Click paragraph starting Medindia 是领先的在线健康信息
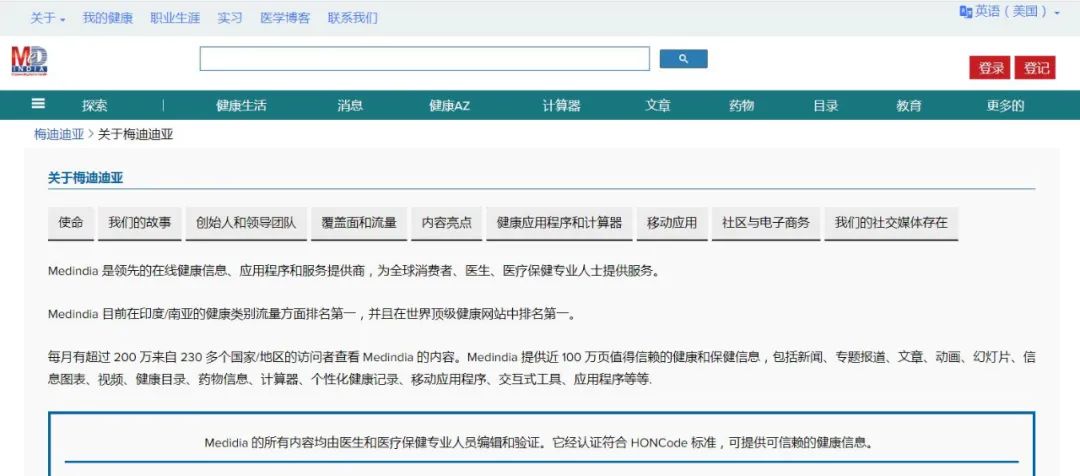 354,271
